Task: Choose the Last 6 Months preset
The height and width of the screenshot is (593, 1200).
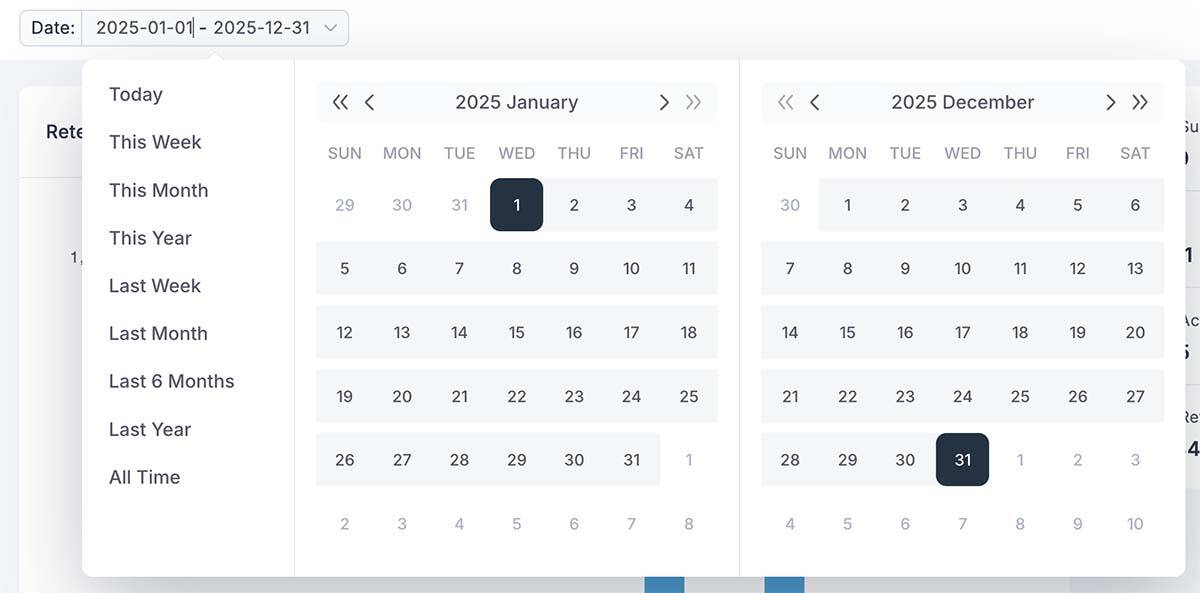Action: click(171, 381)
